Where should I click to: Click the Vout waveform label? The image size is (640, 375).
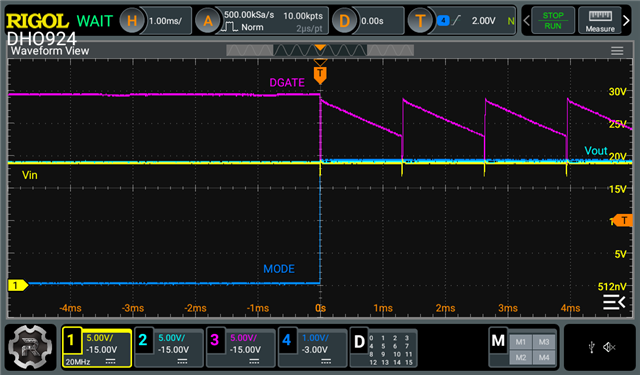pos(596,151)
